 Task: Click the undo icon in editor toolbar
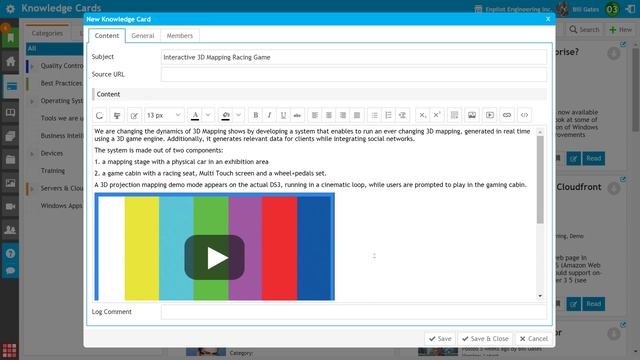pyautogui.click(x=100, y=116)
